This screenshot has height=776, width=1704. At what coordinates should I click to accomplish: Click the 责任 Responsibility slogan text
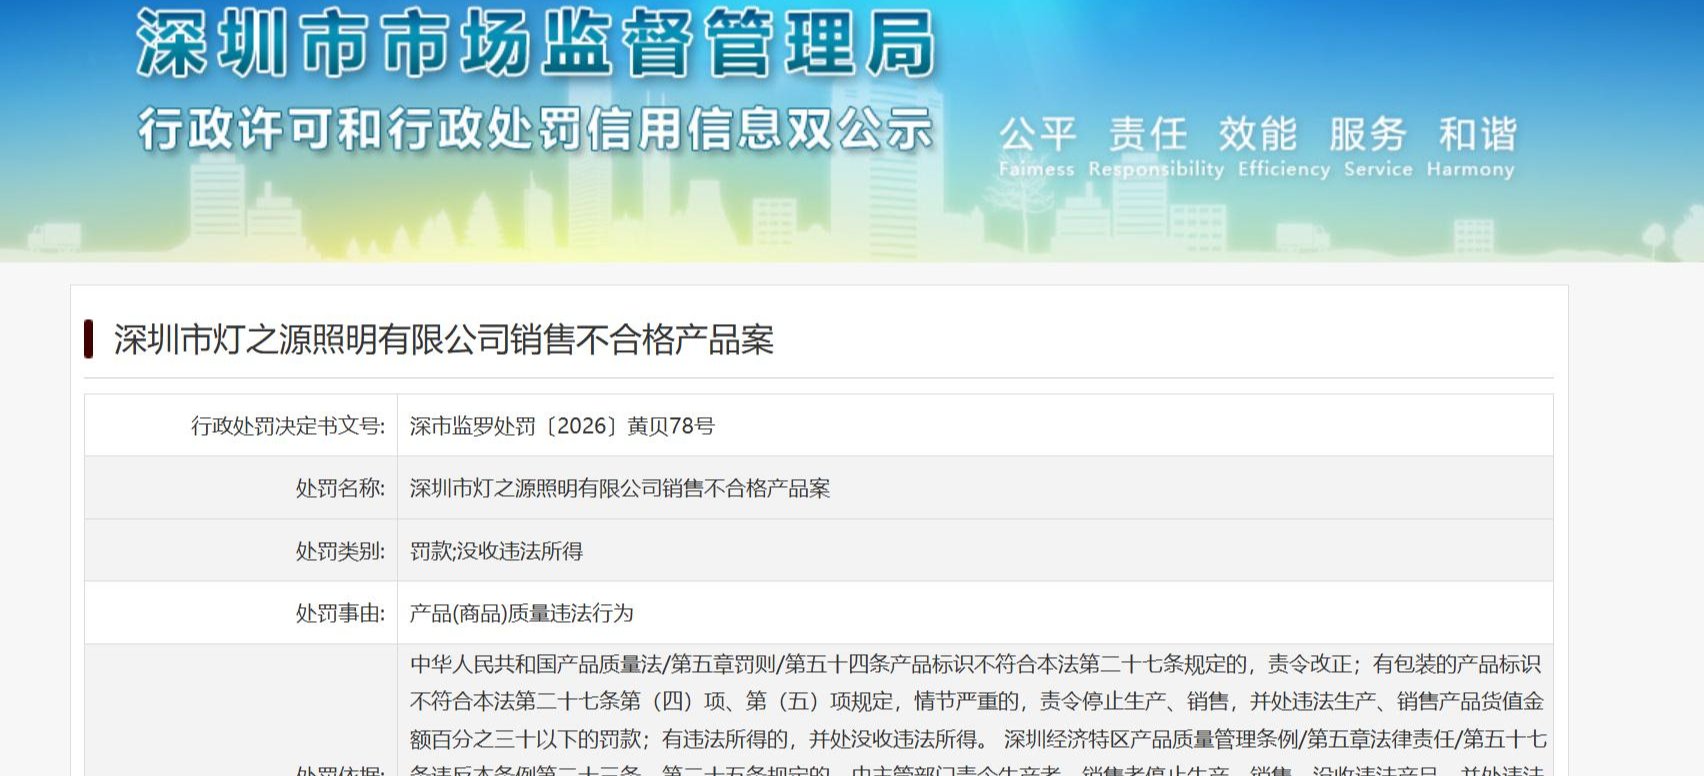(1155, 147)
